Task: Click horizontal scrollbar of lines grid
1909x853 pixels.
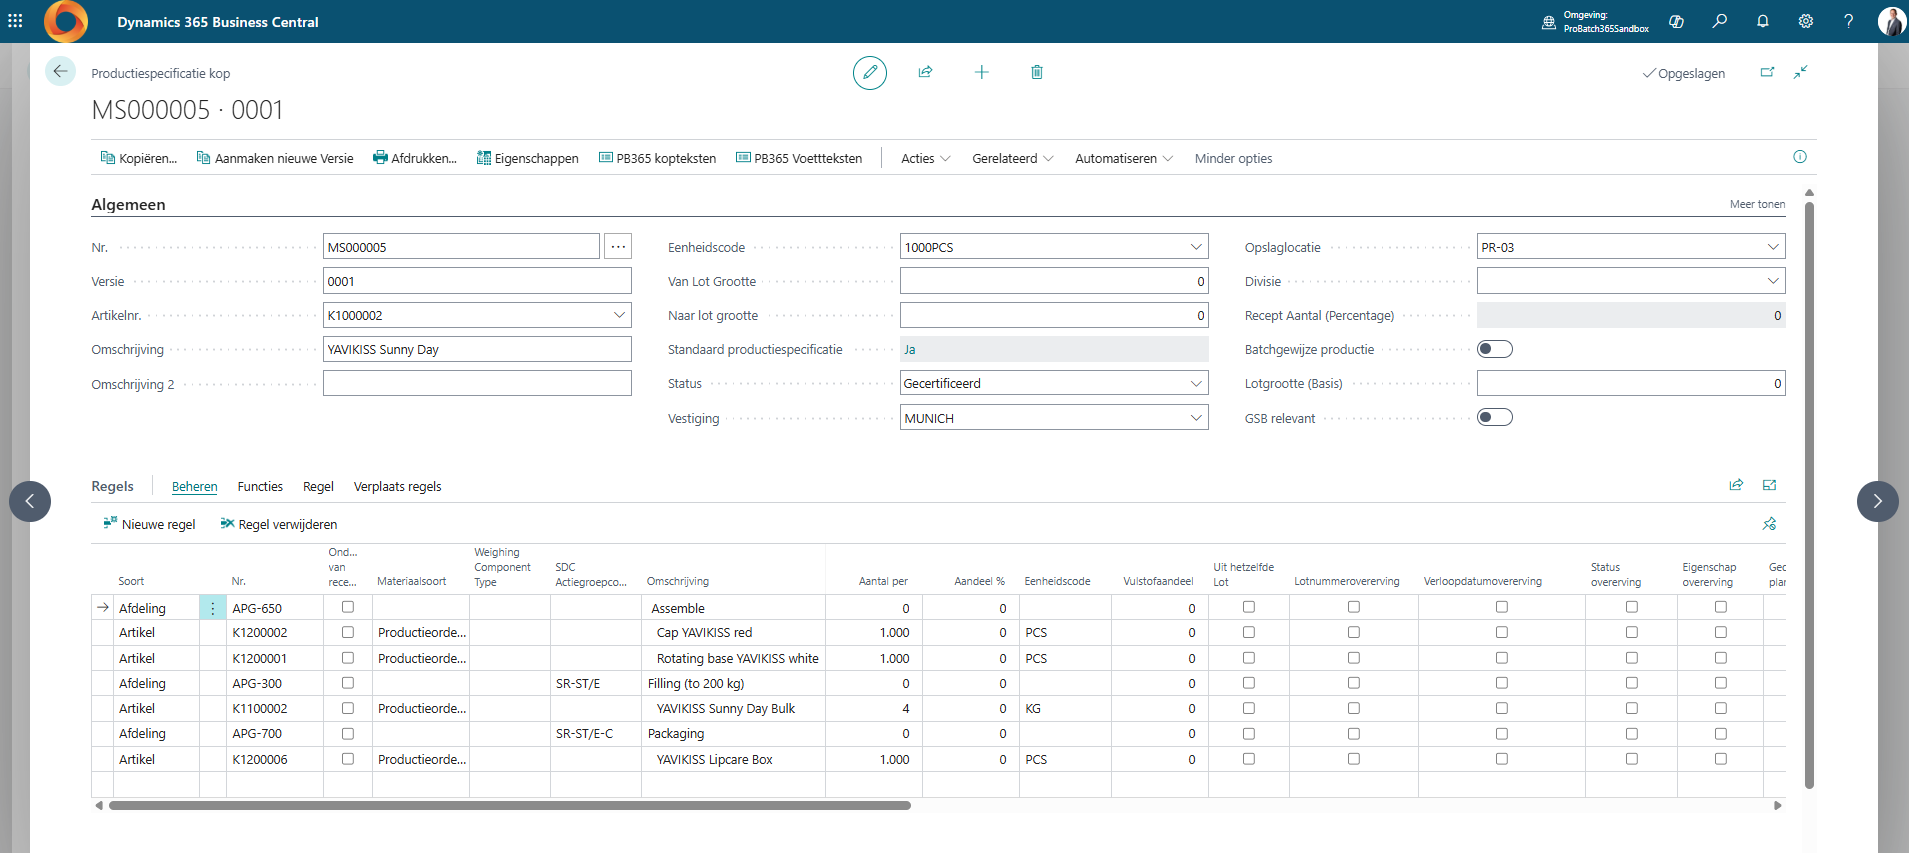Action: pos(510,805)
